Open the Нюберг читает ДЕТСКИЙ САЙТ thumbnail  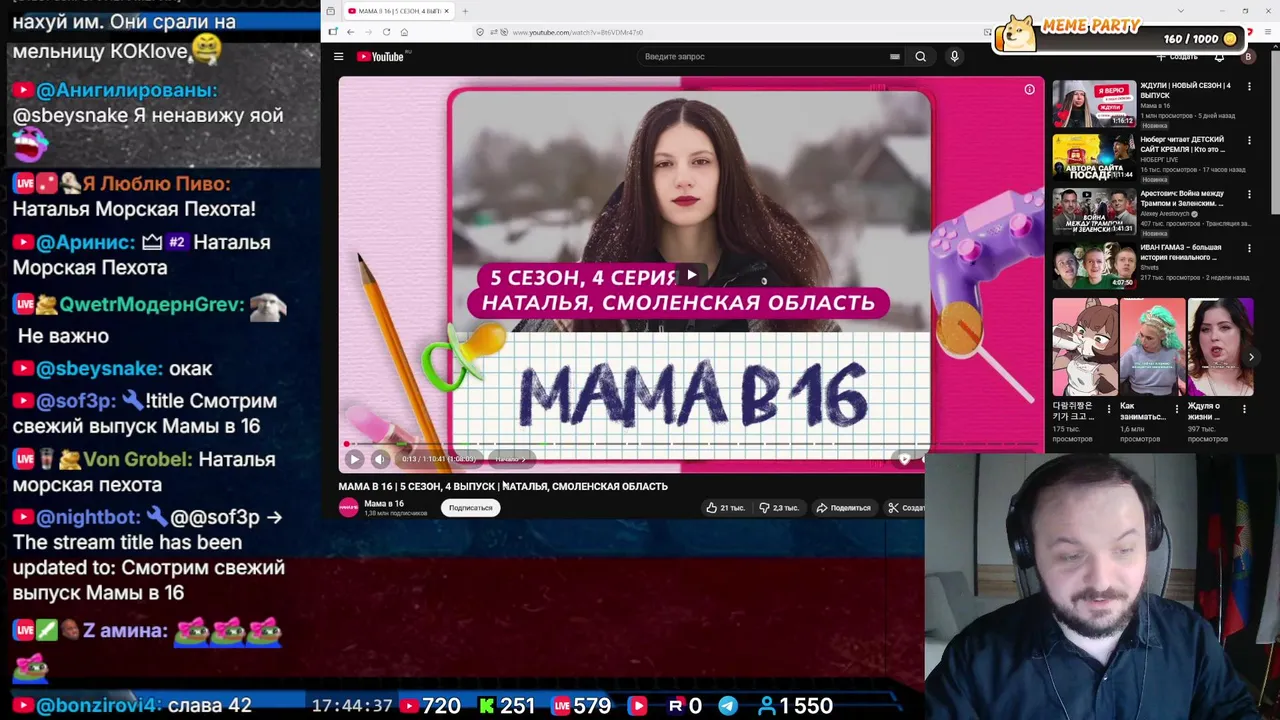pos(1094,159)
